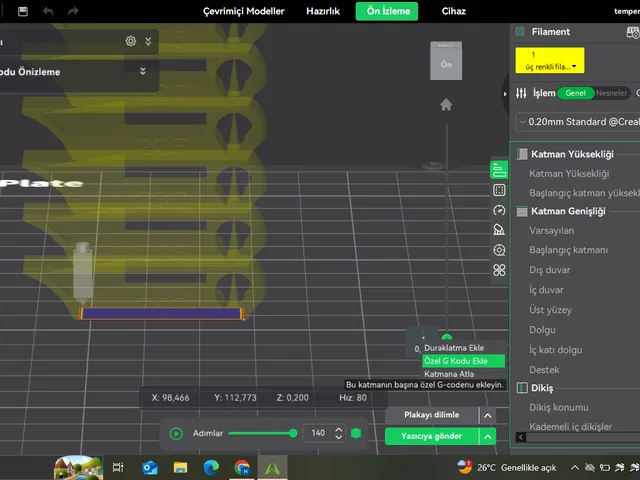
Task: Toggle process mode to Nesneler
Action: click(x=611, y=93)
